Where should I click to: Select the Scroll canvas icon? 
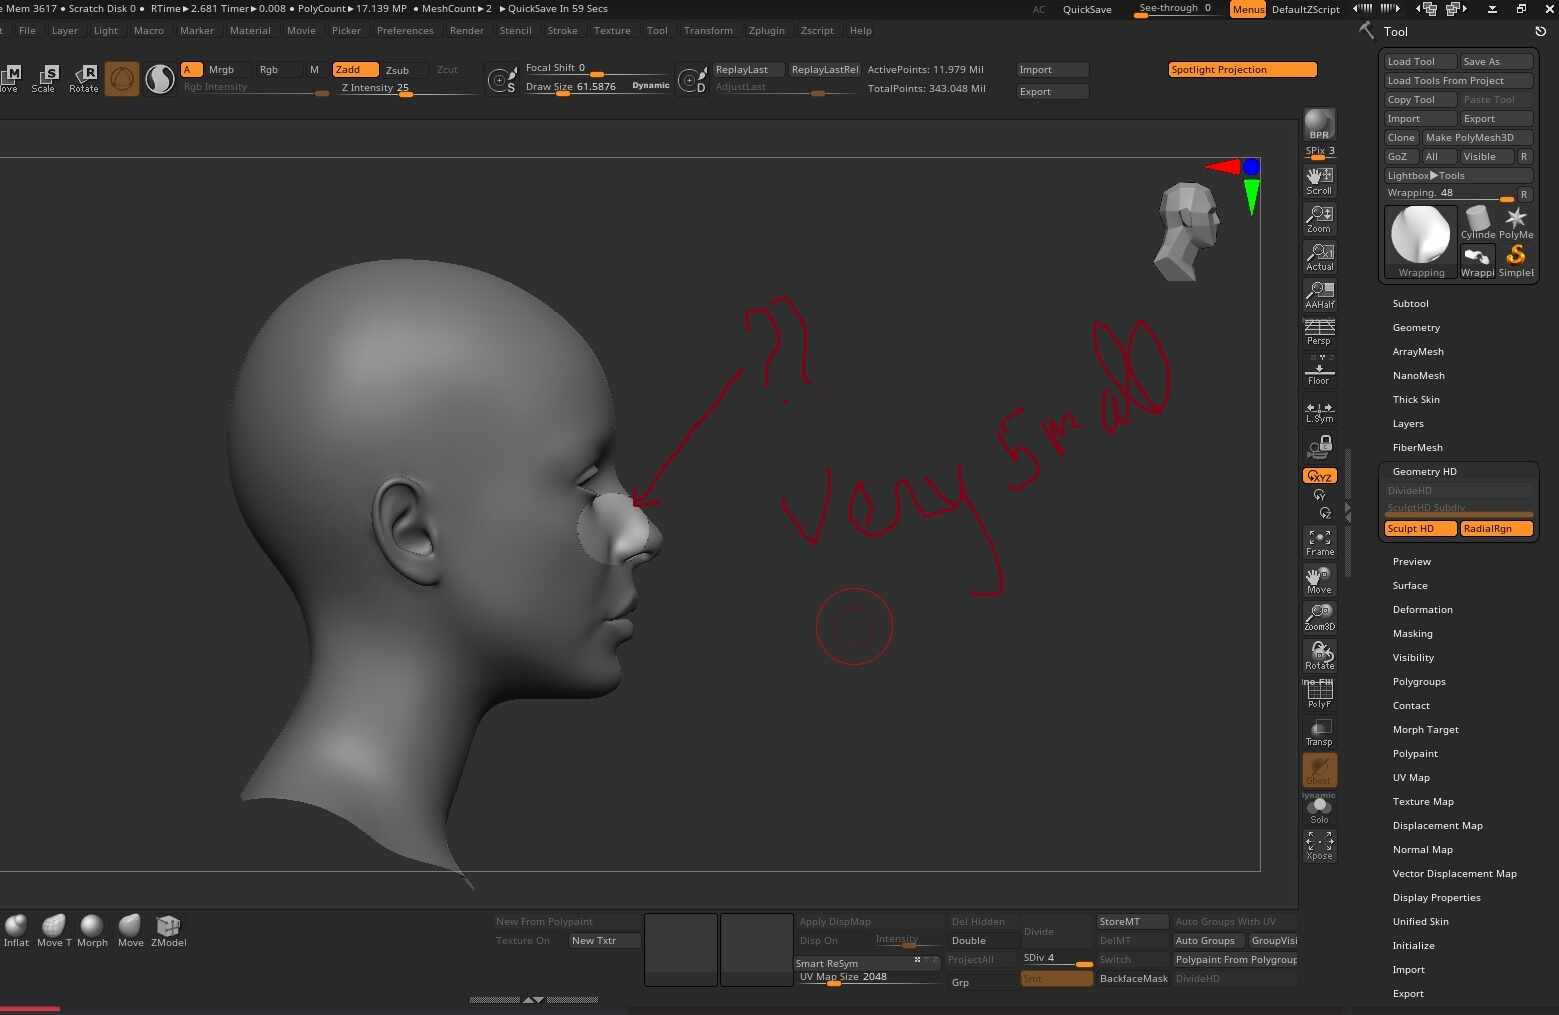(x=1319, y=180)
